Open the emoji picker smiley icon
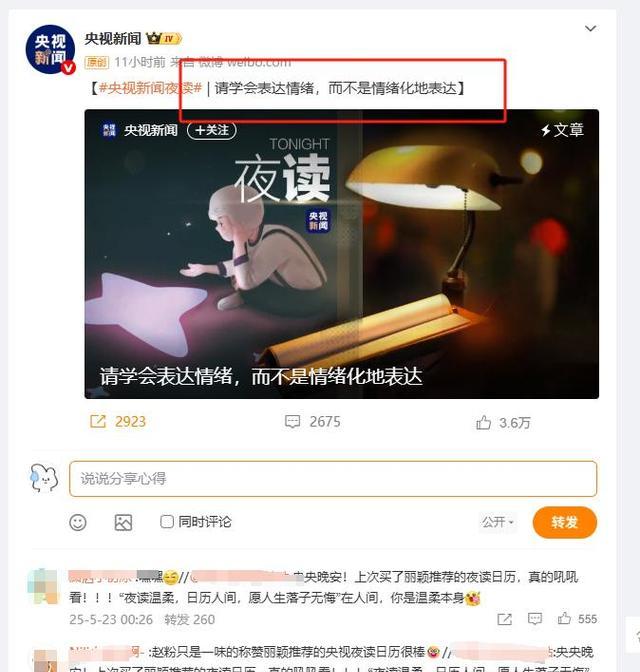 point(78,522)
